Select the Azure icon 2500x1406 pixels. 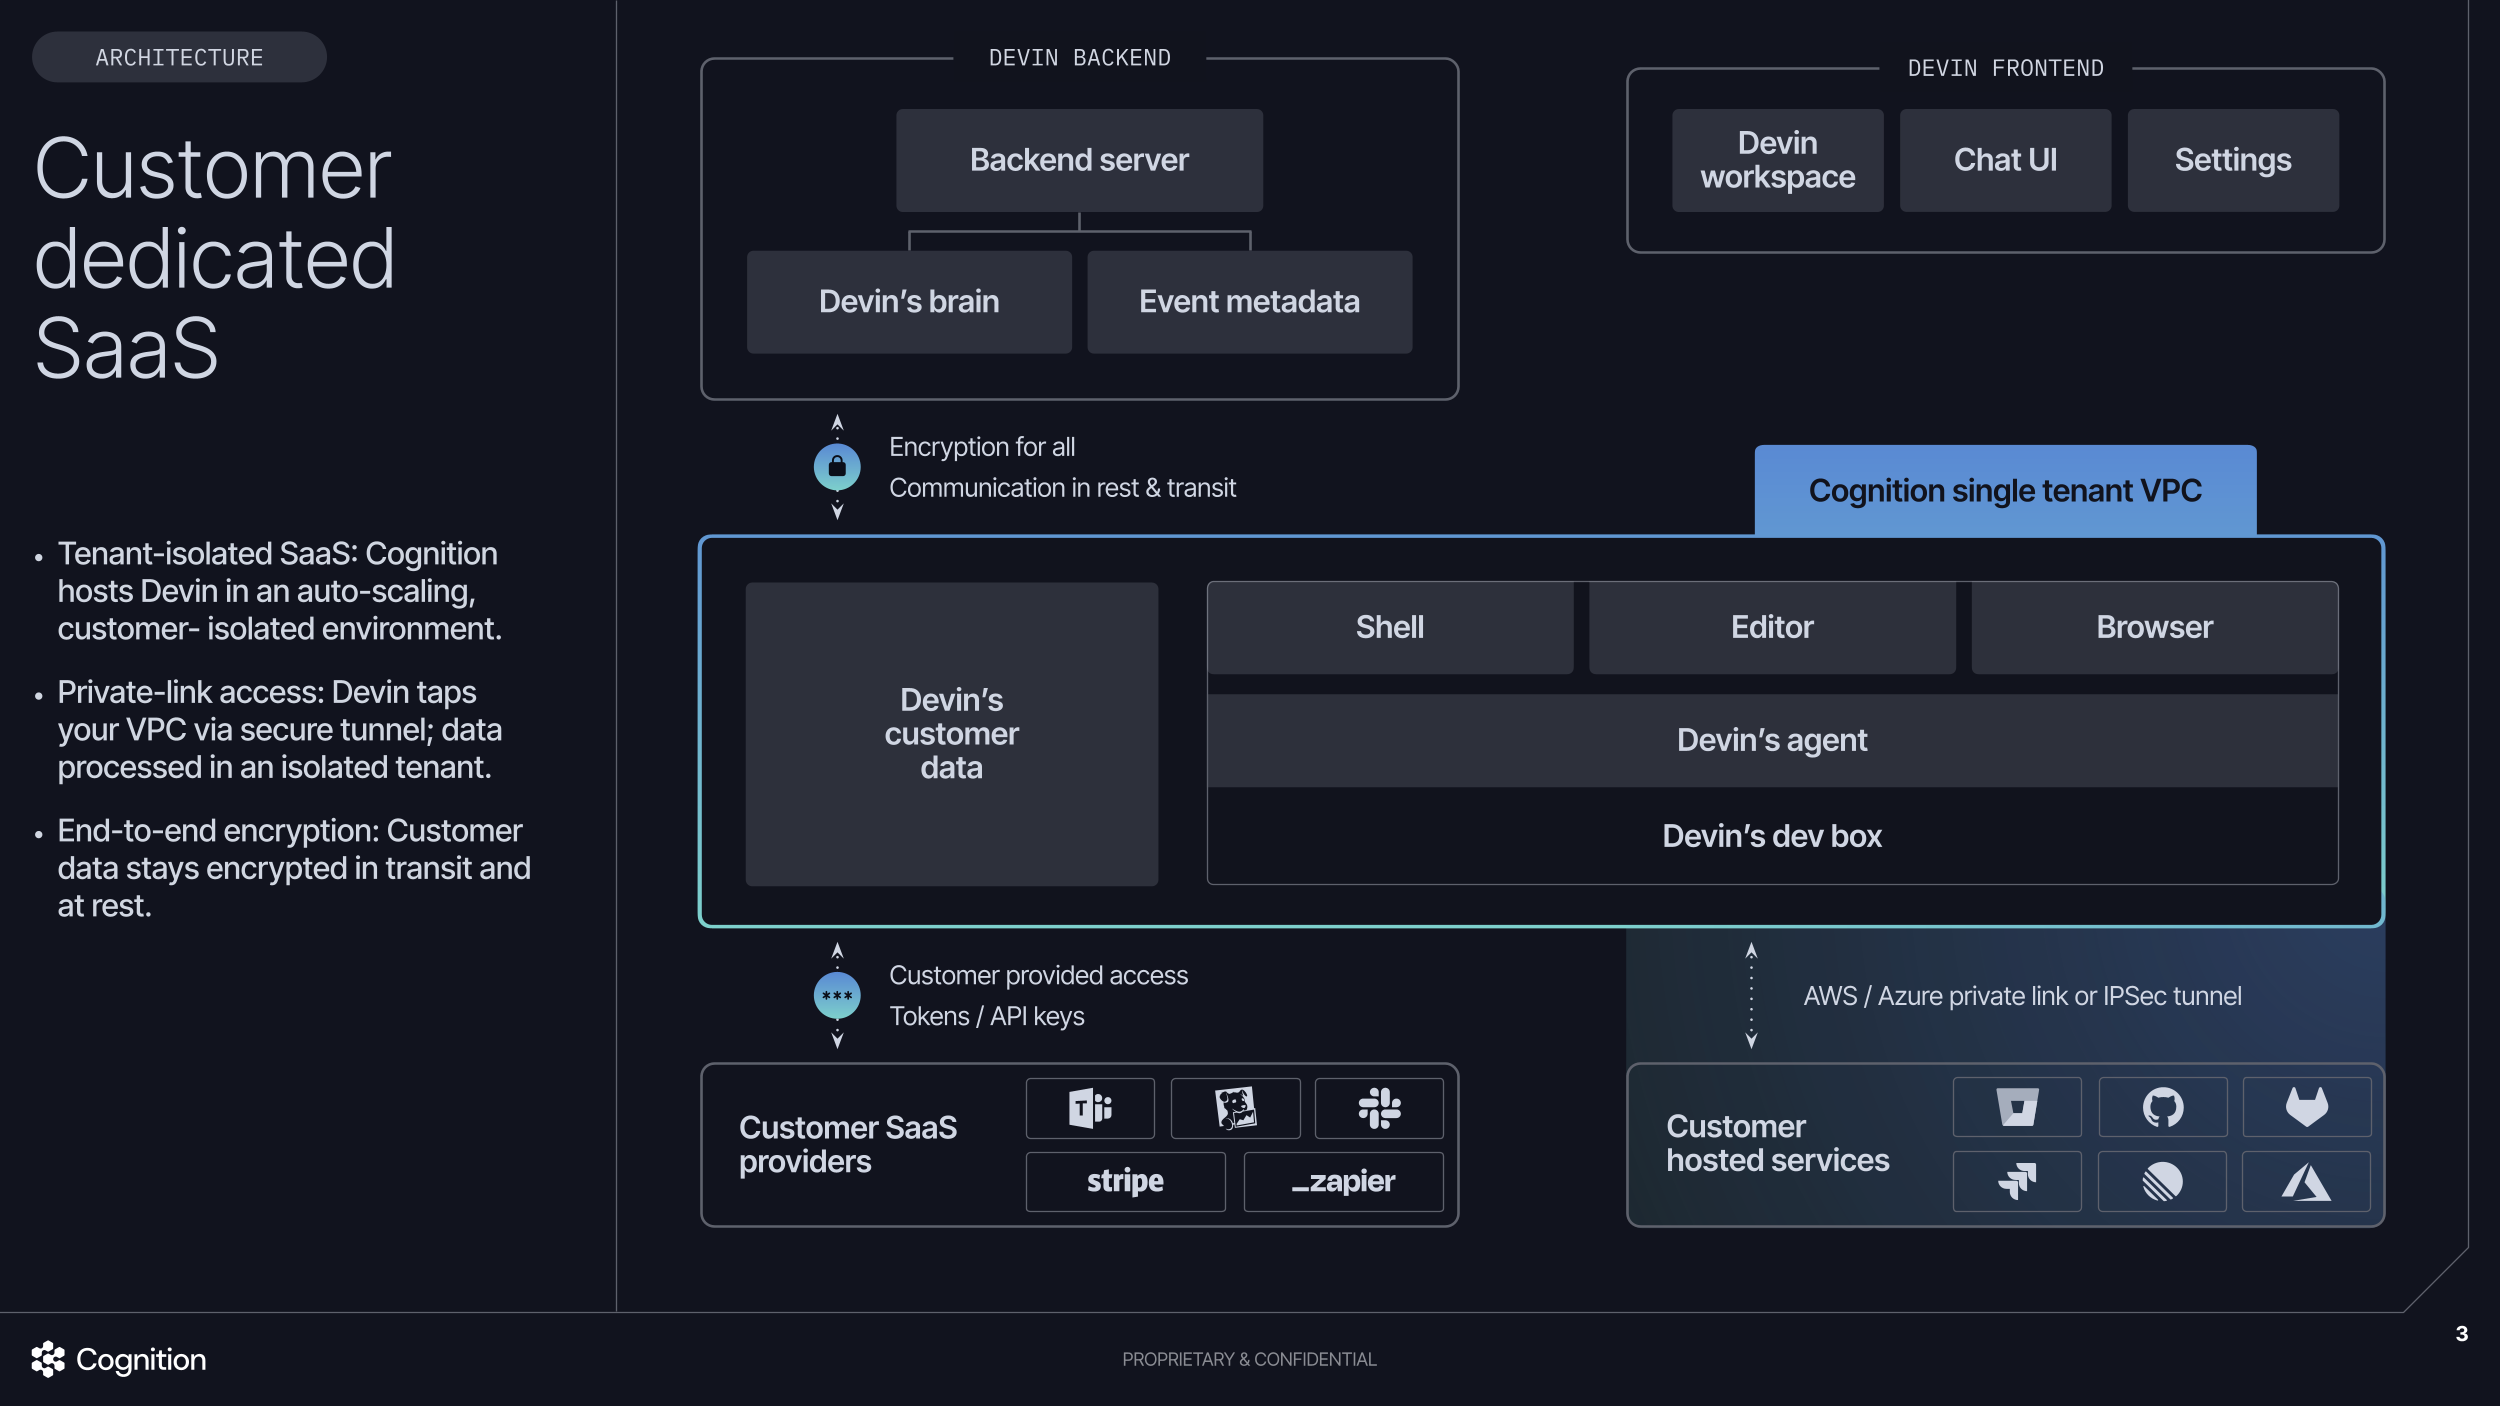(2308, 1181)
